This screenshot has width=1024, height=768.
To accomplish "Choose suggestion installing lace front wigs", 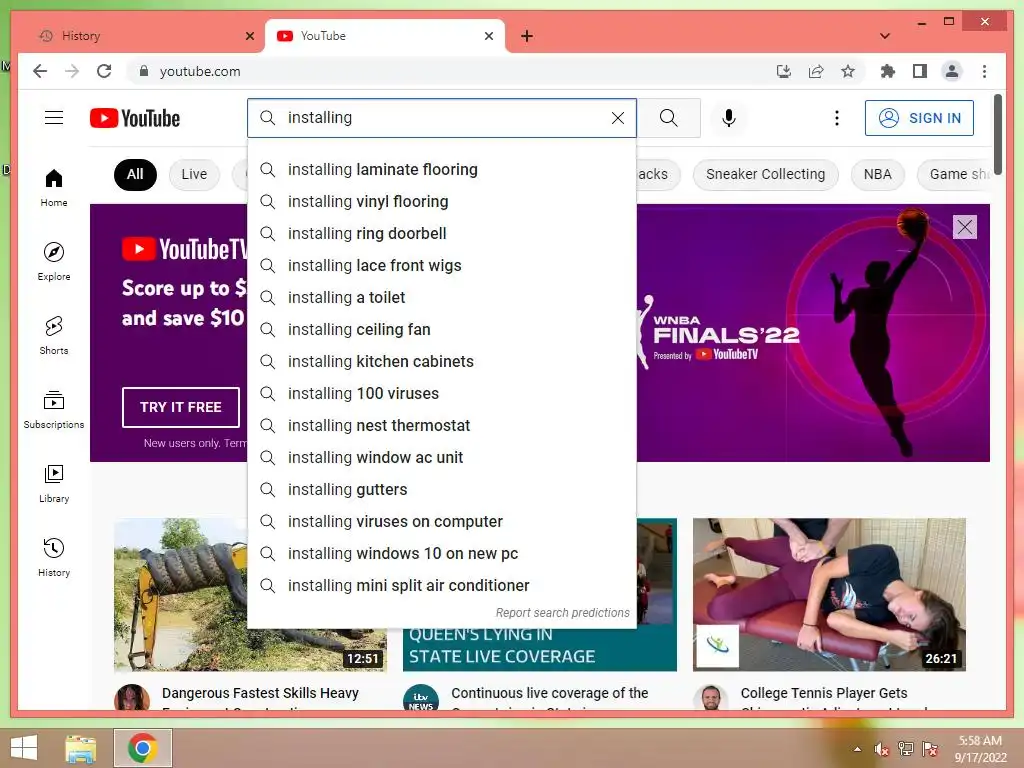I will [x=442, y=266].
